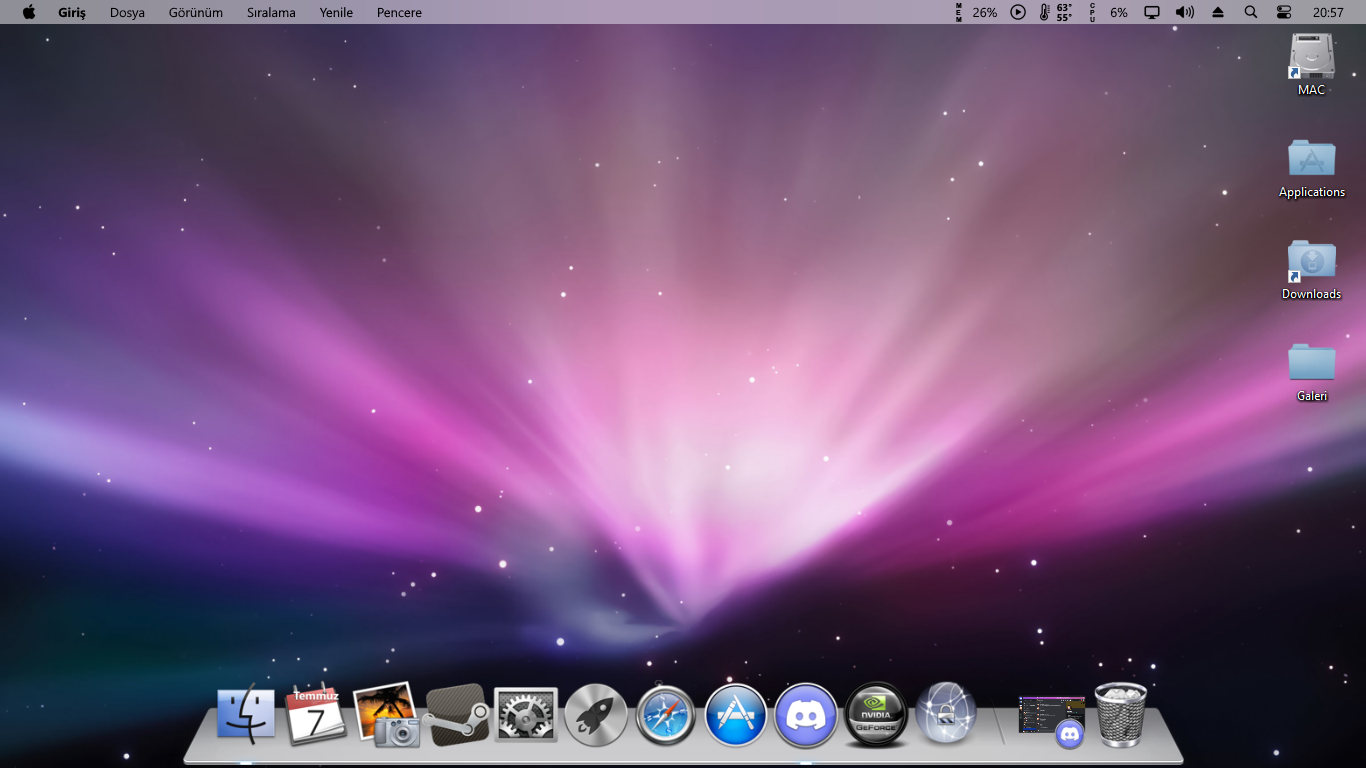The width and height of the screenshot is (1366, 768).
Task: Click the CPU 6% usage indicator
Action: [1108, 12]
